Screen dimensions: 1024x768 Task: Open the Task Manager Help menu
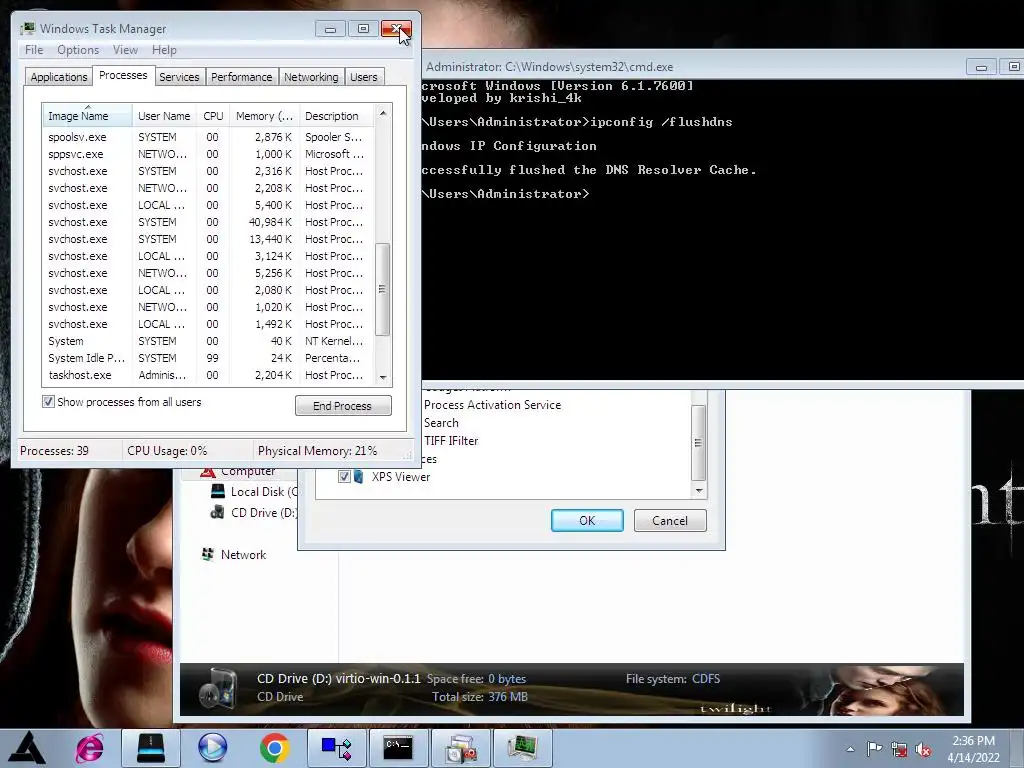click(164, 50)
